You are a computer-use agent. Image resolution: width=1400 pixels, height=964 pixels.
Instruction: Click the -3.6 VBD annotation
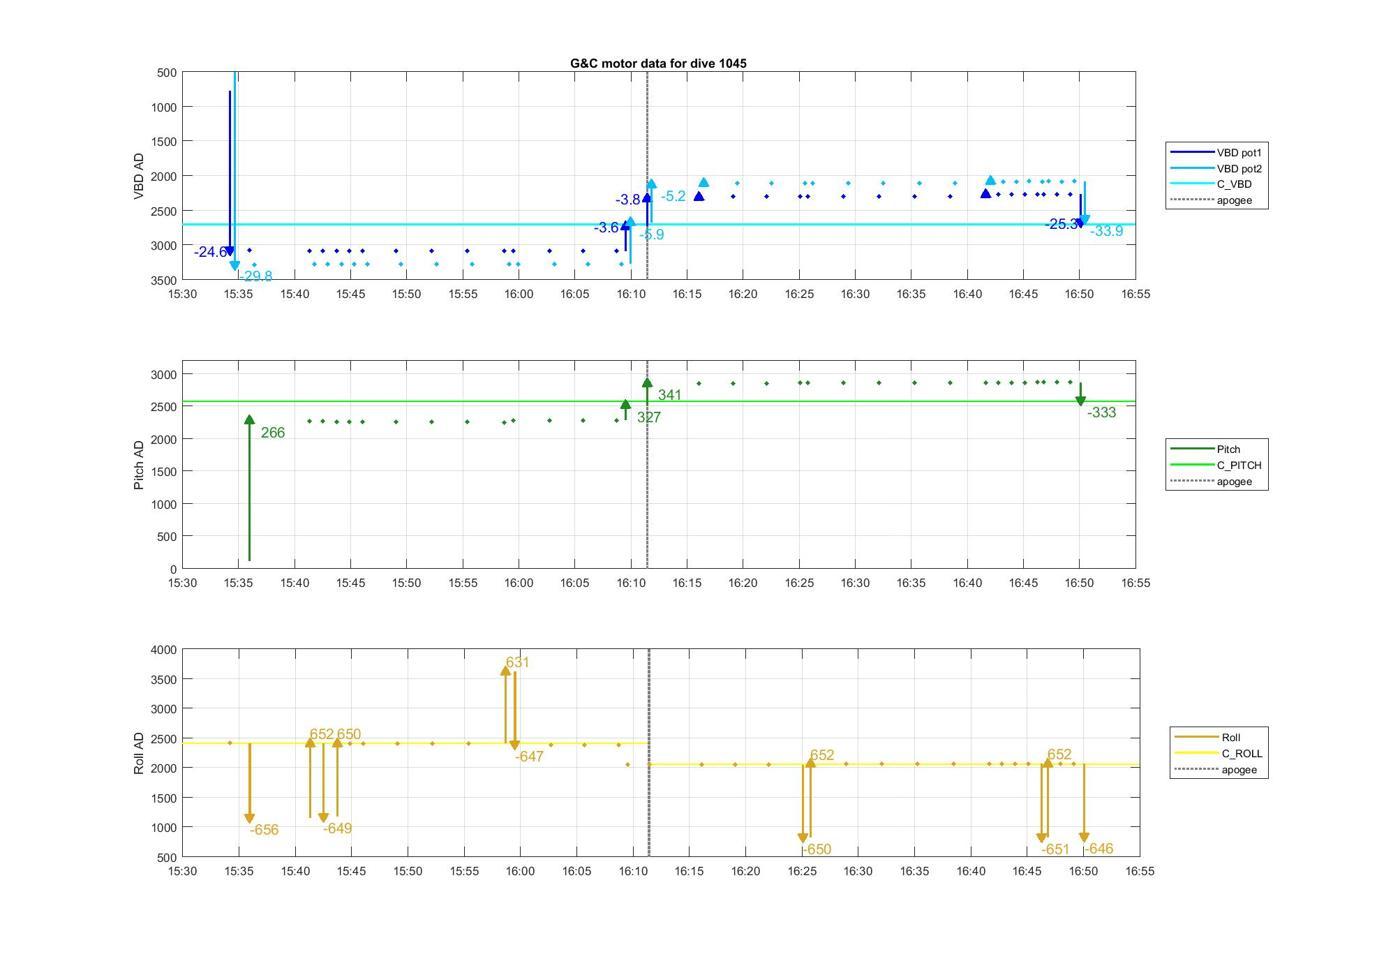[607, 228]
